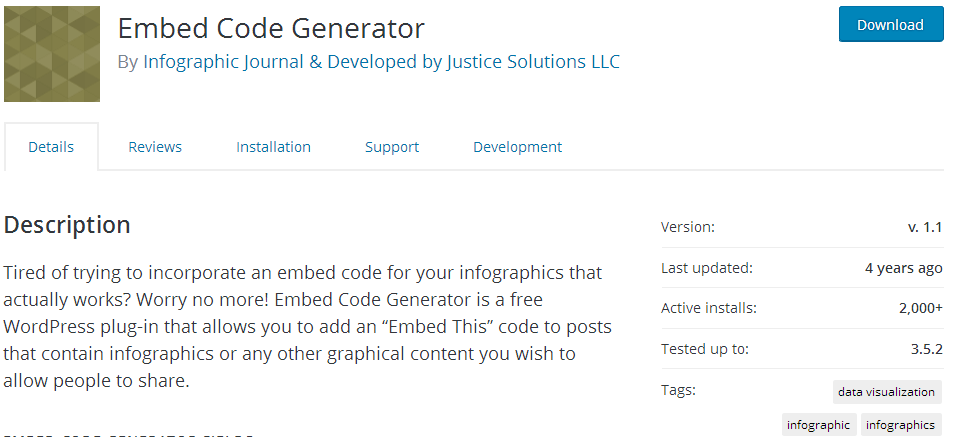Switch to the Reviews tab

click(x=155, y=147)
